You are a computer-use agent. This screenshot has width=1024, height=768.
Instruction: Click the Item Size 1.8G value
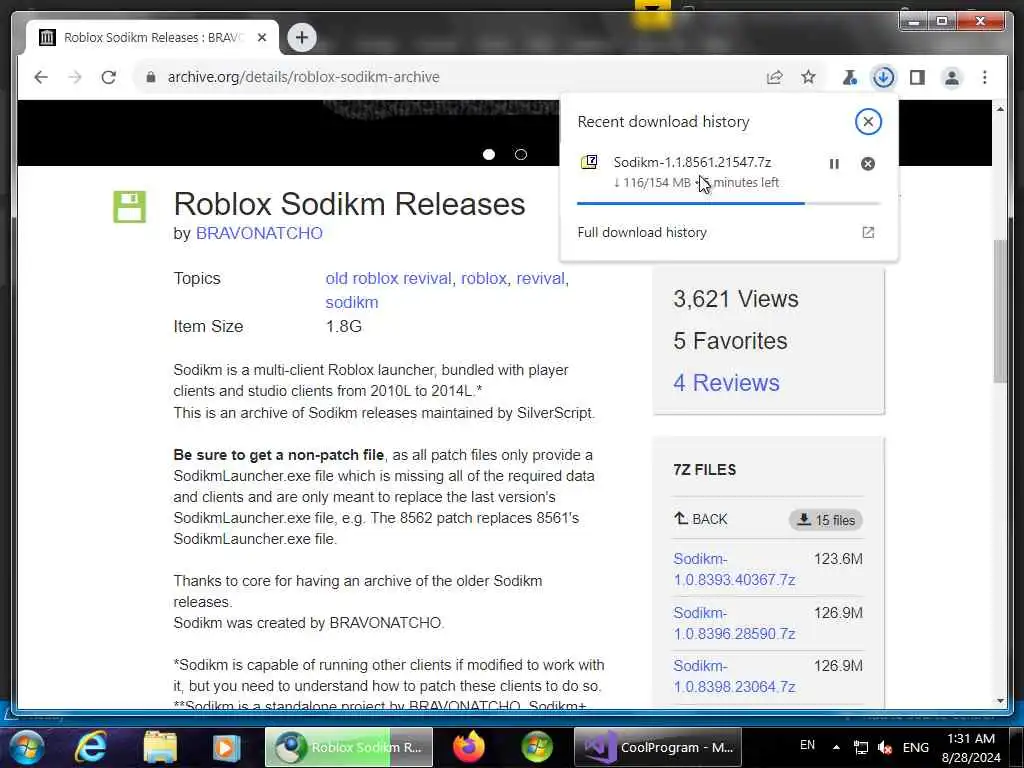pyautogui.click(x=344, y=327)
